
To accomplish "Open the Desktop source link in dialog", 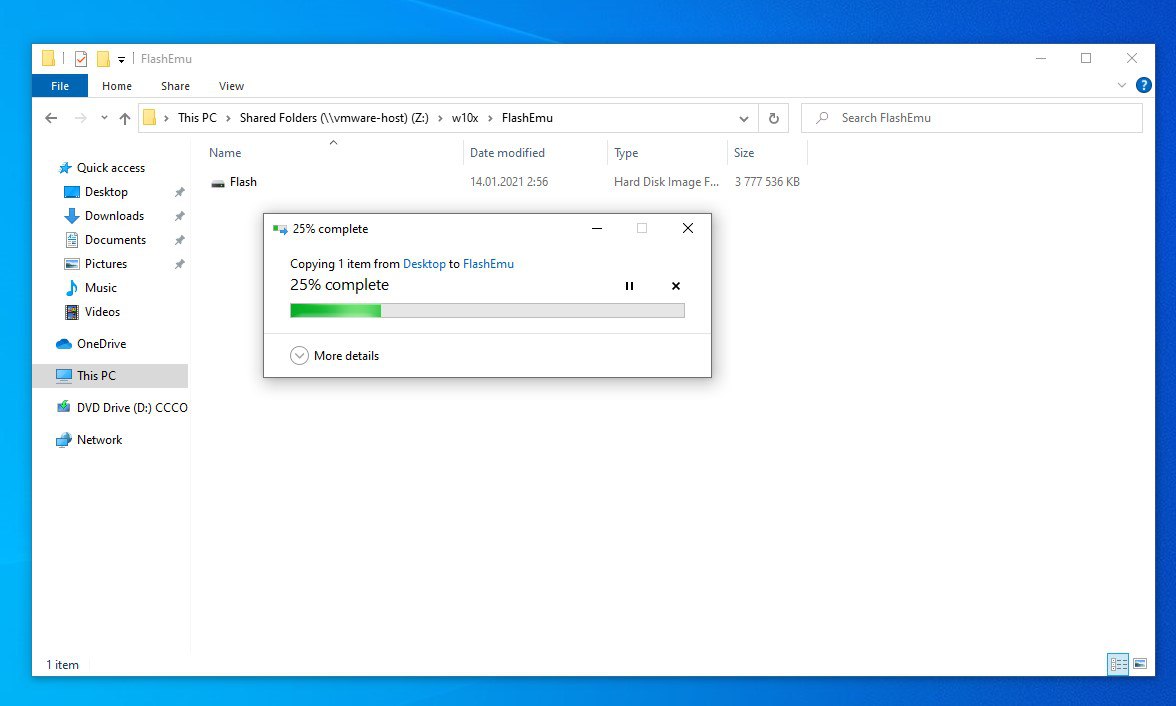I will point(424,263).
